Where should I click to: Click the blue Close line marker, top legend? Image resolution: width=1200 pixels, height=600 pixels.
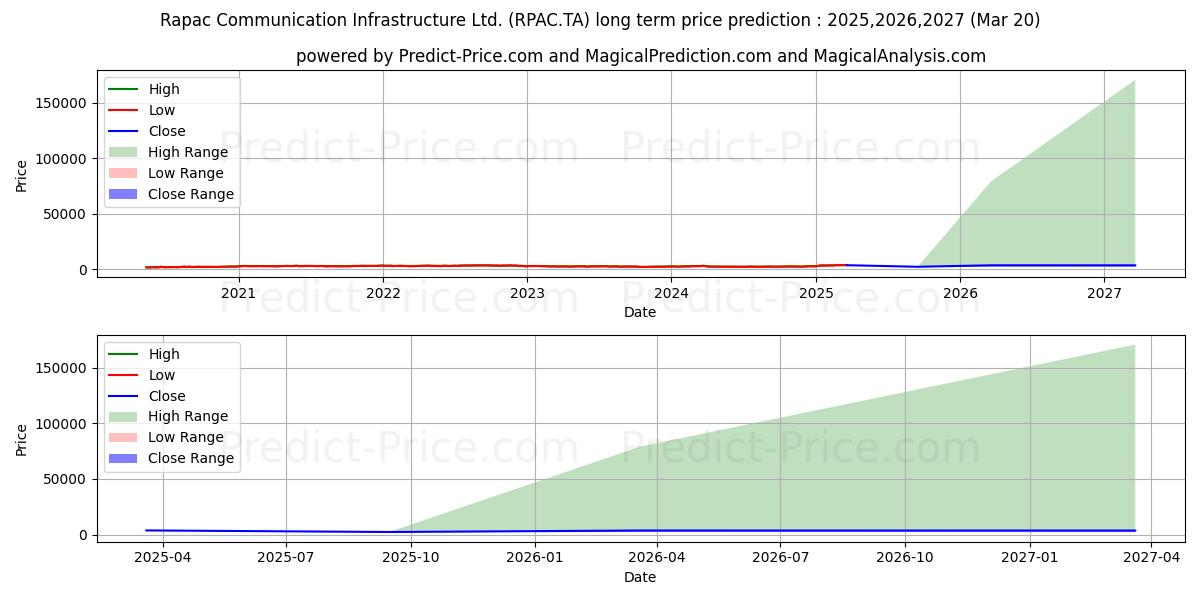point(126,131)
